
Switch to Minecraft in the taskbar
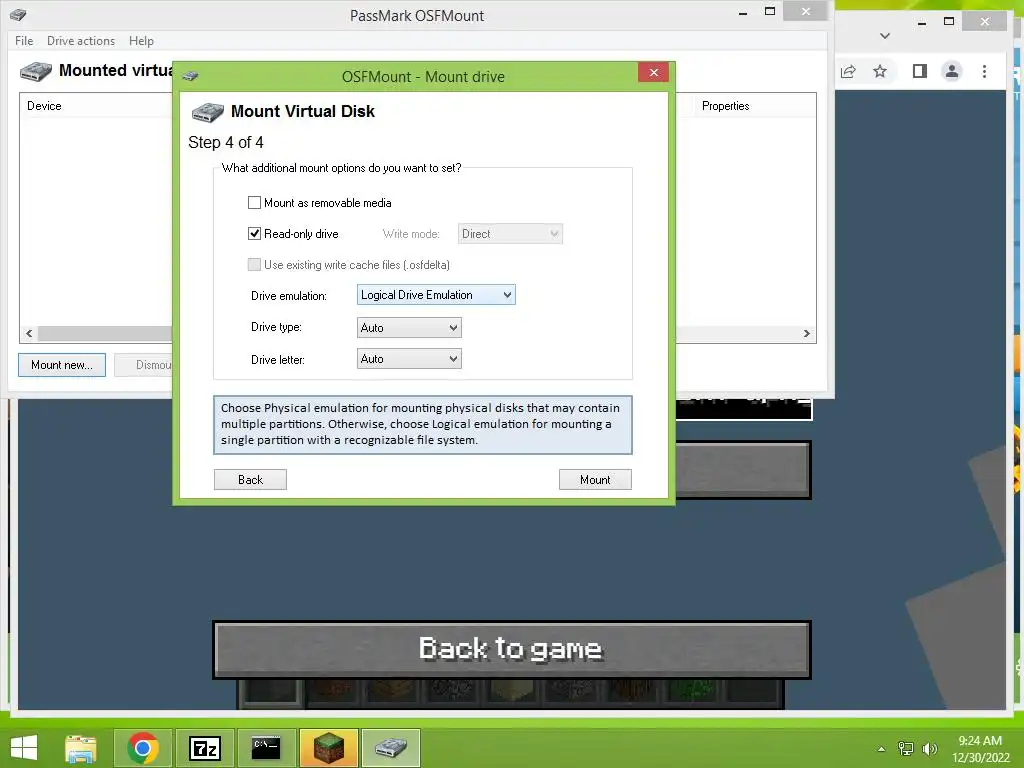328,748
